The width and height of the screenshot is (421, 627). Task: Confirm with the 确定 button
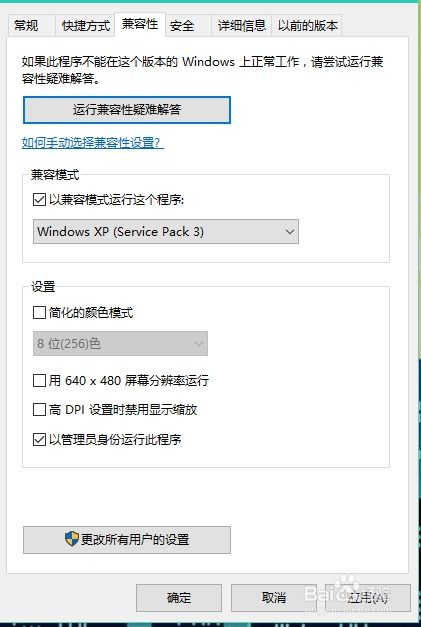[x=179, y=598]
